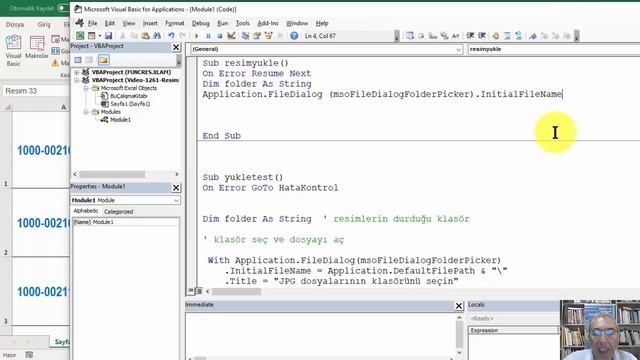The image size is (640, 360).
Task: Switch to Full Module View at code bottom
Action: pyautogui.click(x=199, y=291)
